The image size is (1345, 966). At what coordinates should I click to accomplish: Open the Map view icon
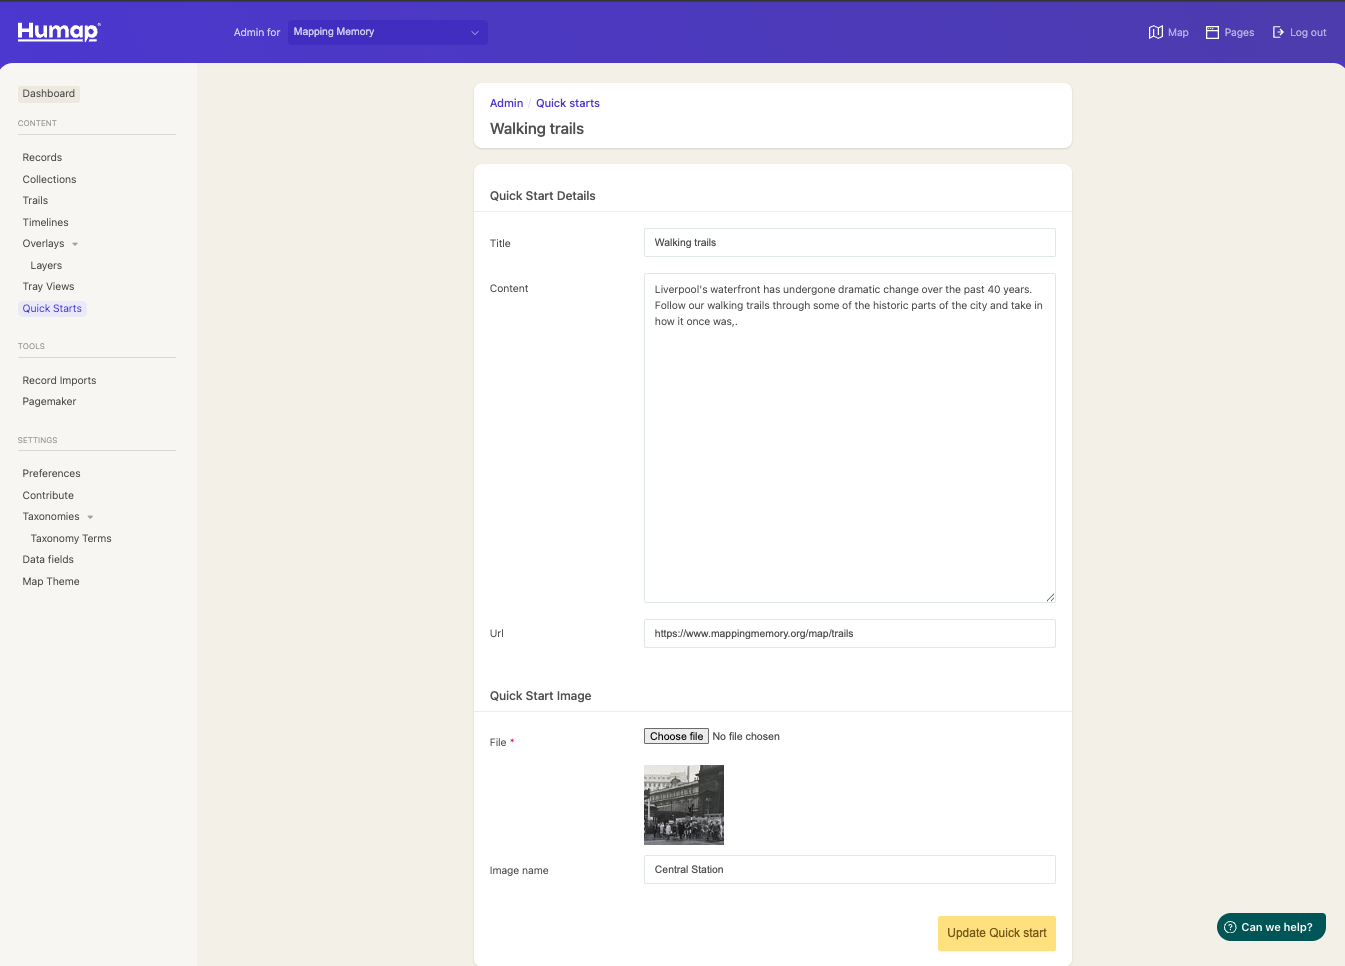click(1156, 32)
